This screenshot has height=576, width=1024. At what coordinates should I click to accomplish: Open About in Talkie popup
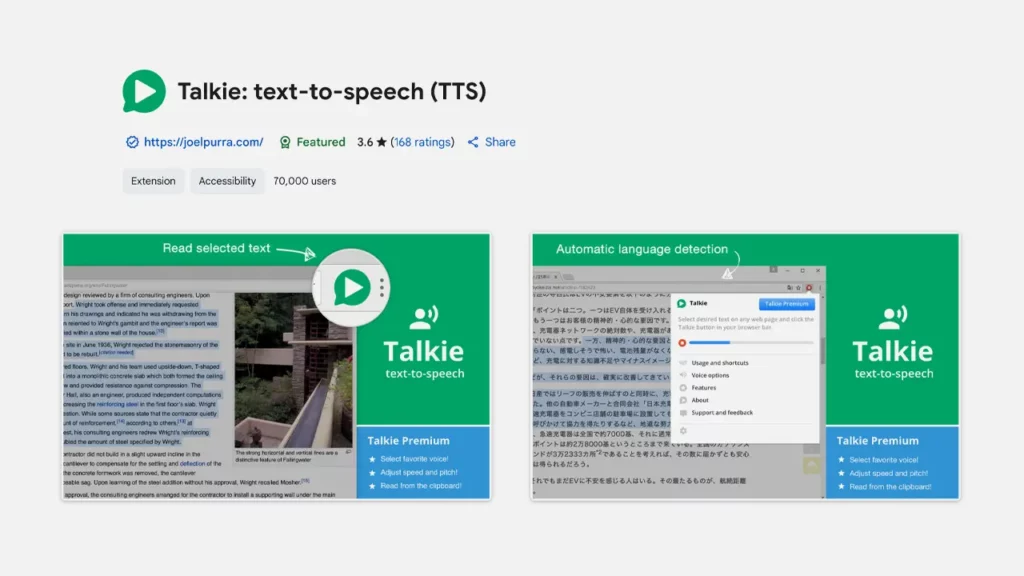(x=700, y=400)
